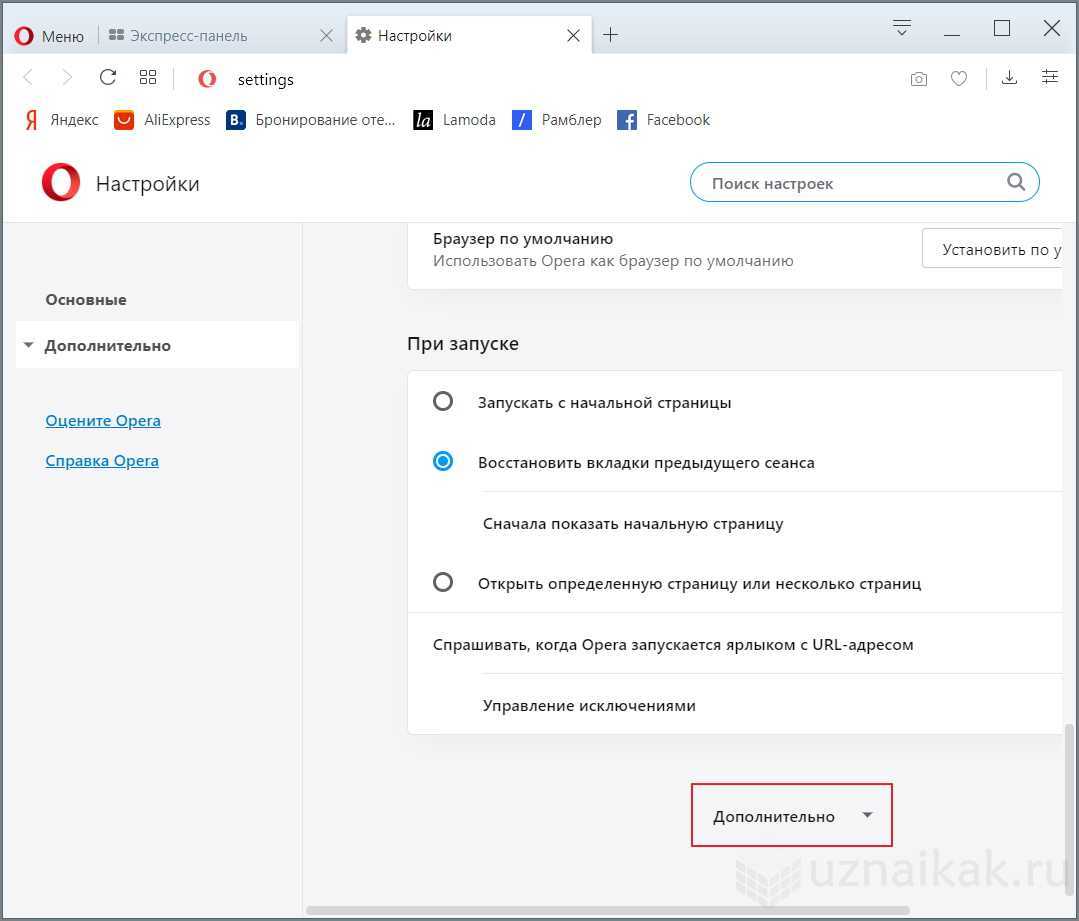Expand the Дополнительно dropdown at page bottom
Image resolution: width=1079 pixels, height=921 pixels.
coord(791,816)
